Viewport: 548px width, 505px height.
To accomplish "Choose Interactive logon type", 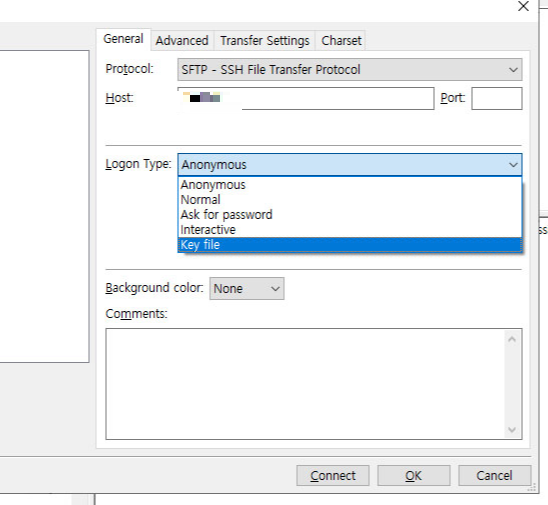I will [x=350, y=230].
